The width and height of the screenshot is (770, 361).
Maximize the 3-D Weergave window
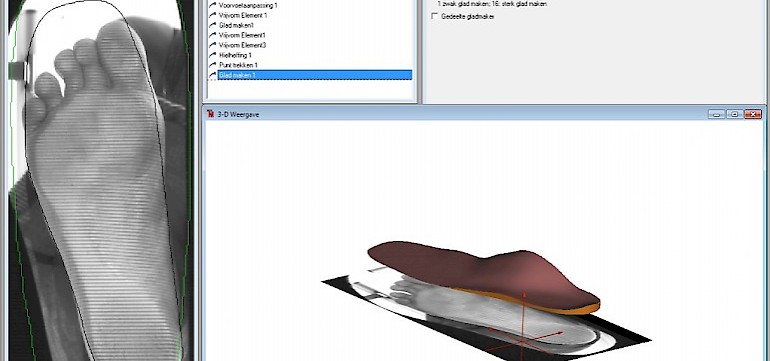pos(734,114)
